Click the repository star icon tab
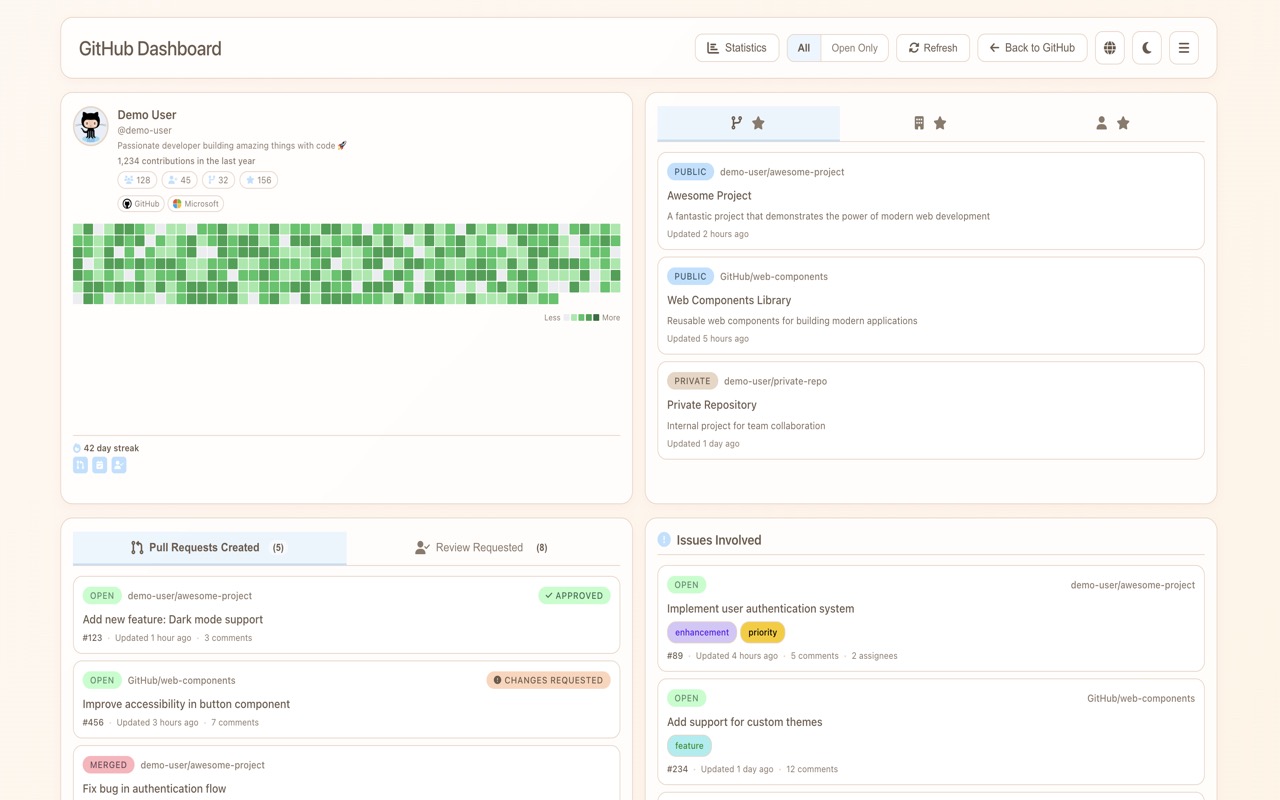The height and width of the screenshot is (800, 1280). 929,122
